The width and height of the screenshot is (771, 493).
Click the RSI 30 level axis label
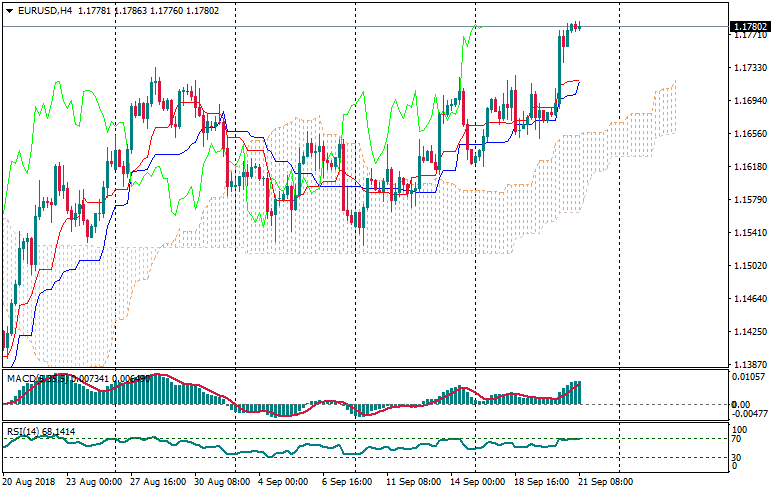point(737,457)
